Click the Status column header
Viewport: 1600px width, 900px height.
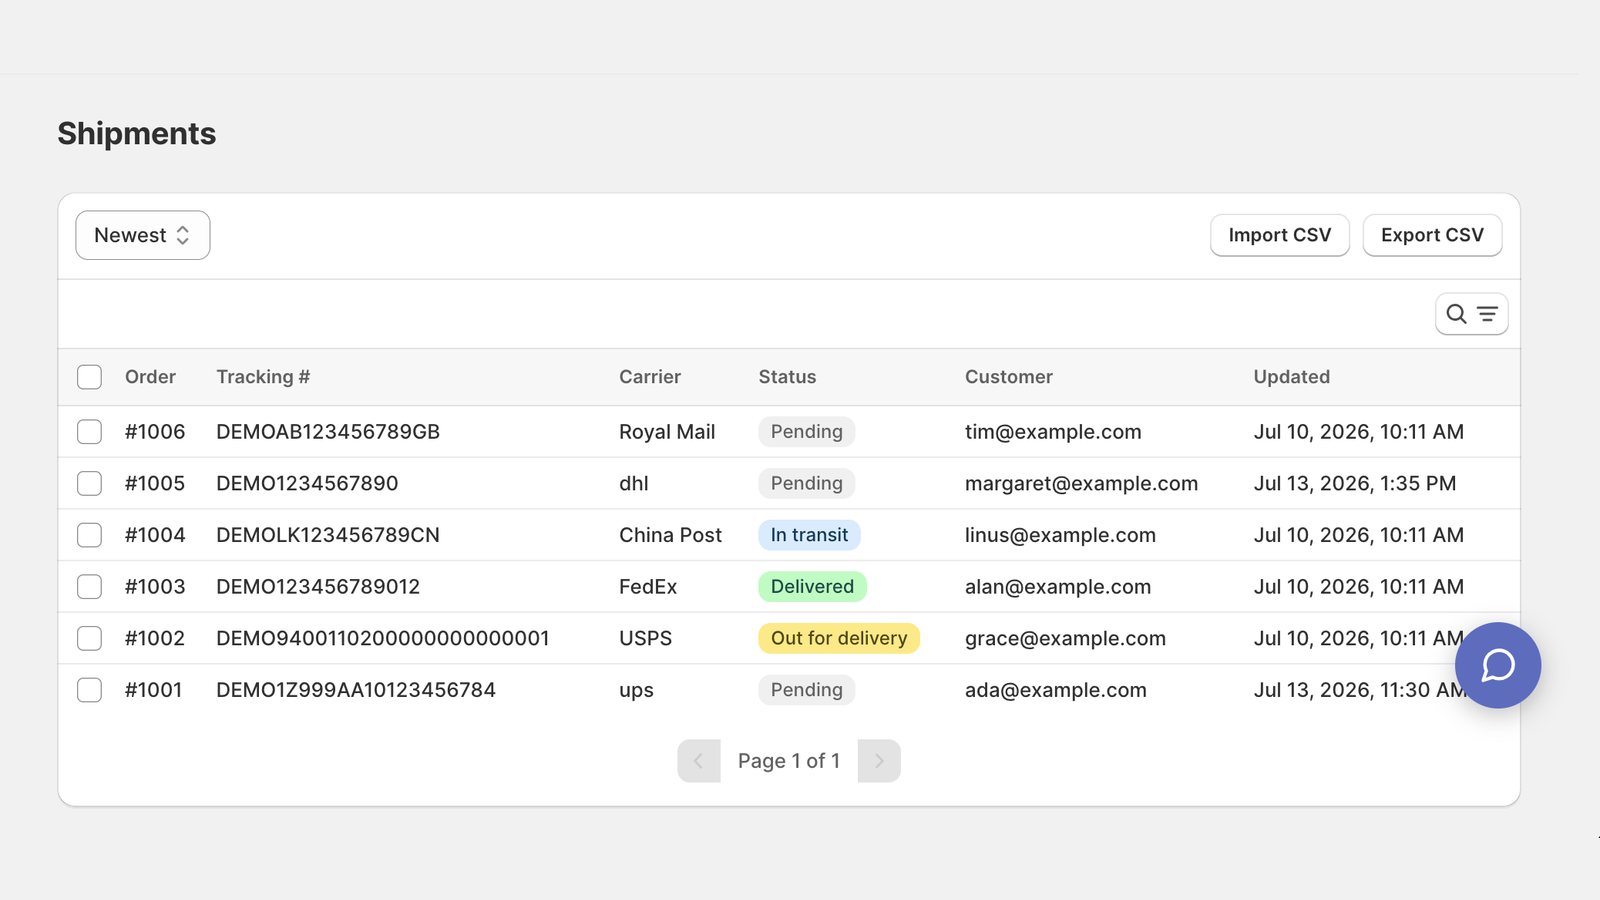point(787,377)
